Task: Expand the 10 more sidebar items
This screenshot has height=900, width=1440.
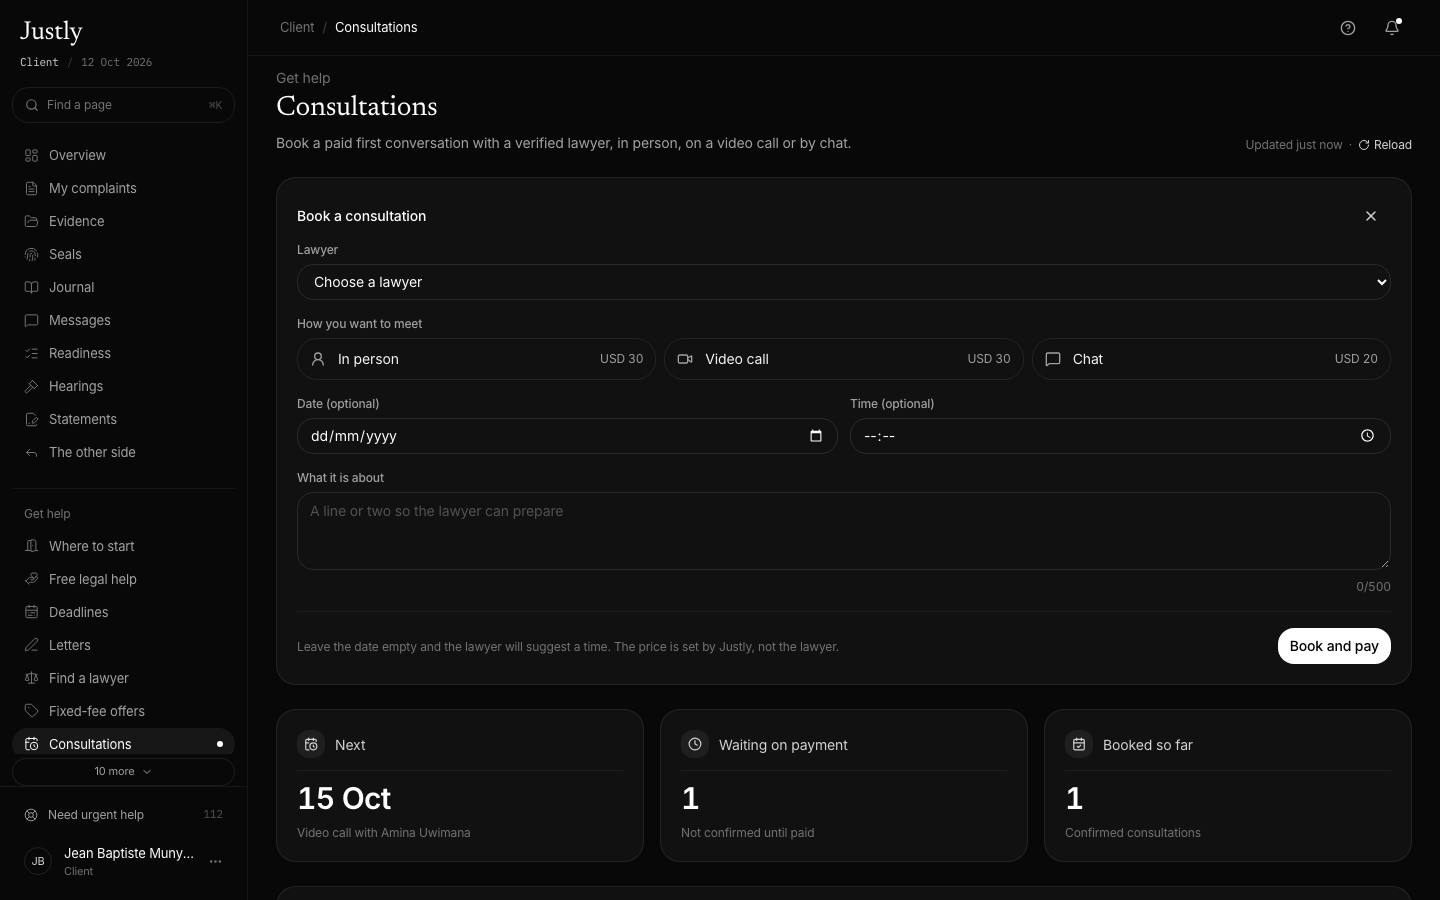Action: click(x=123, y=772)
